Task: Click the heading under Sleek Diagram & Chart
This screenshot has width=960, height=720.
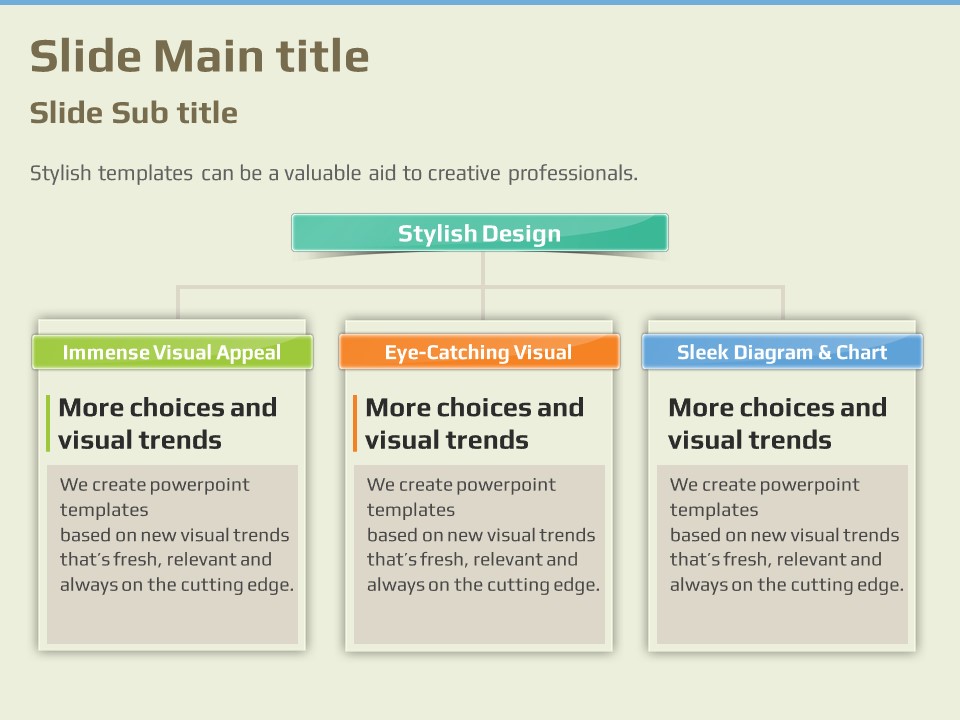Action: 777,423
